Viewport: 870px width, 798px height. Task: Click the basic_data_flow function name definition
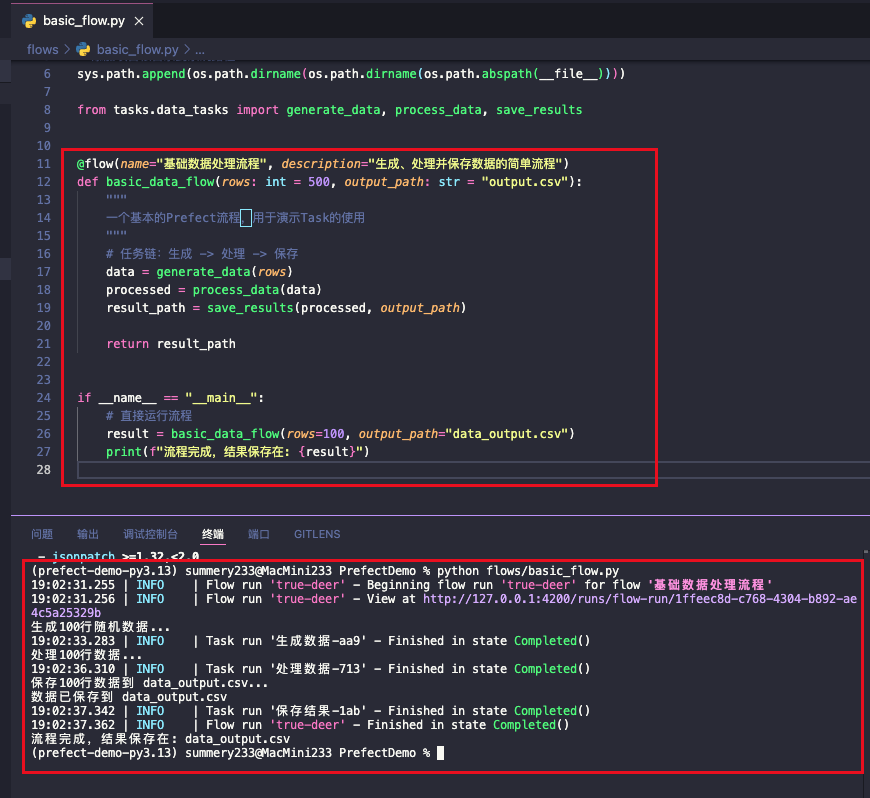pyautogui.click(x=160, y=182)
